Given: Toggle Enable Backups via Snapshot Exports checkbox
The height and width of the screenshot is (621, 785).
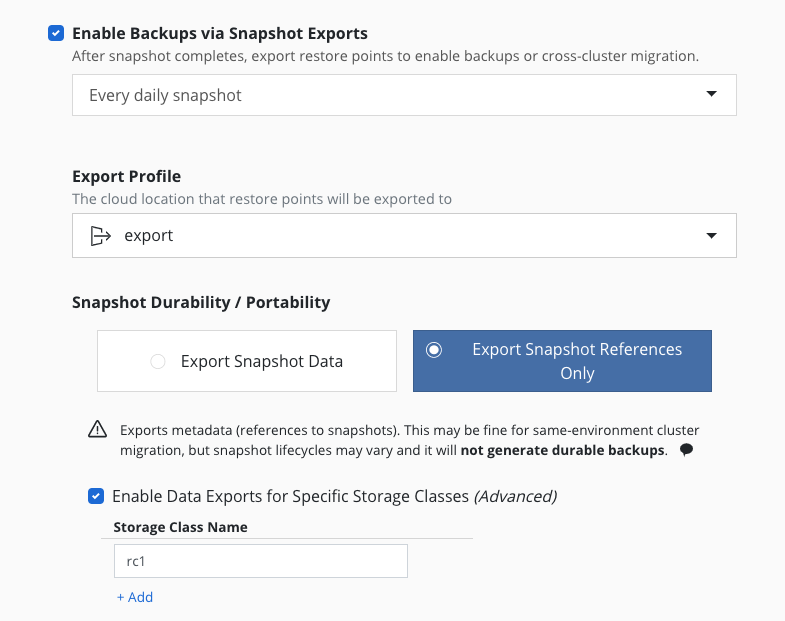Looking at the screenshot, I should pos(56,33).
